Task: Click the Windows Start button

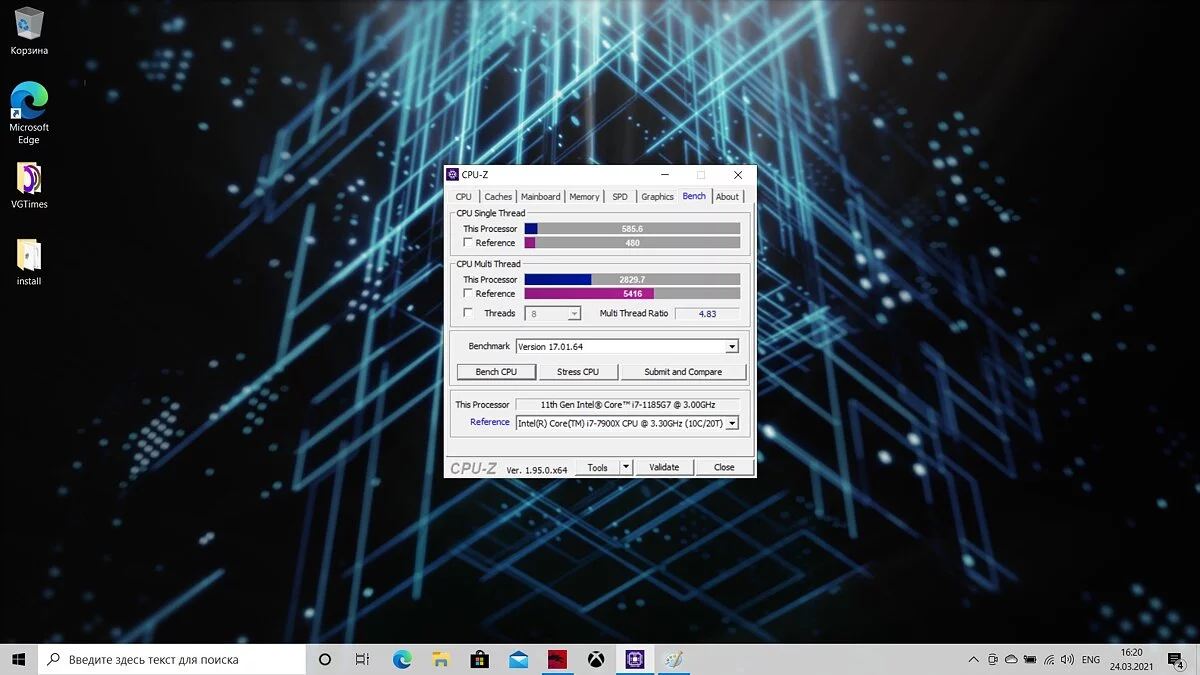Action: click(19, 660)
